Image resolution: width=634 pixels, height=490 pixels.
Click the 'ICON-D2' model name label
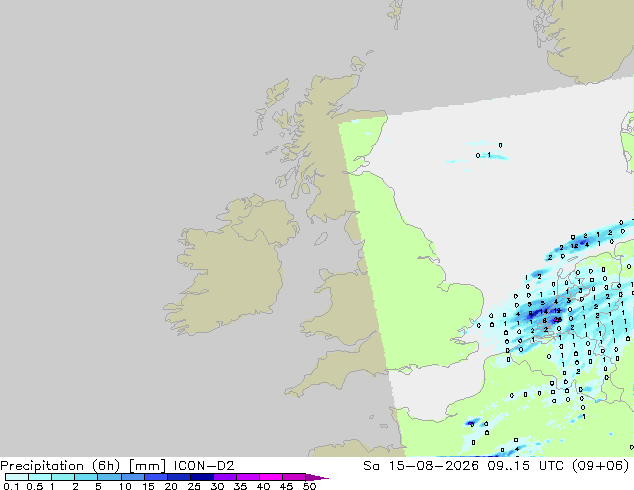click(204, 466)
